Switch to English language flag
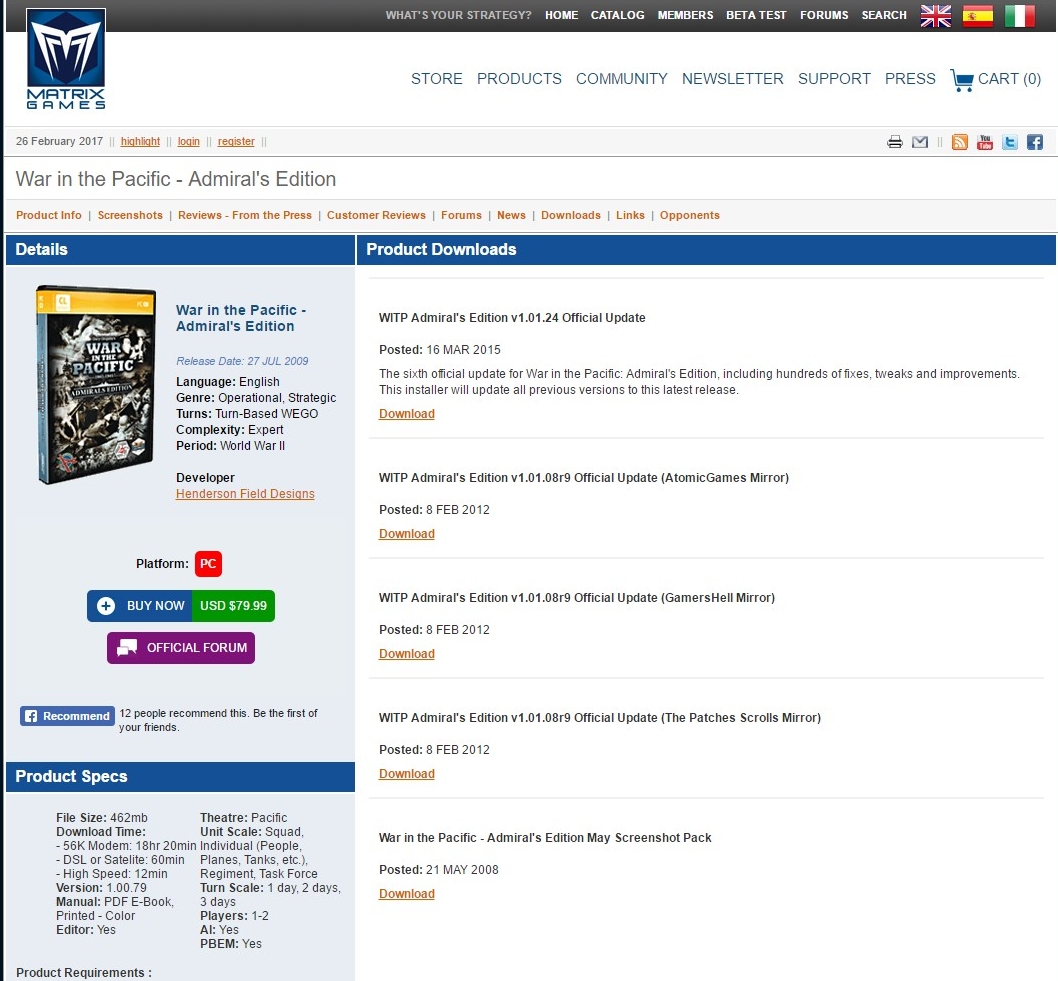Screen dimensions: 1058x981 point(936,16)
